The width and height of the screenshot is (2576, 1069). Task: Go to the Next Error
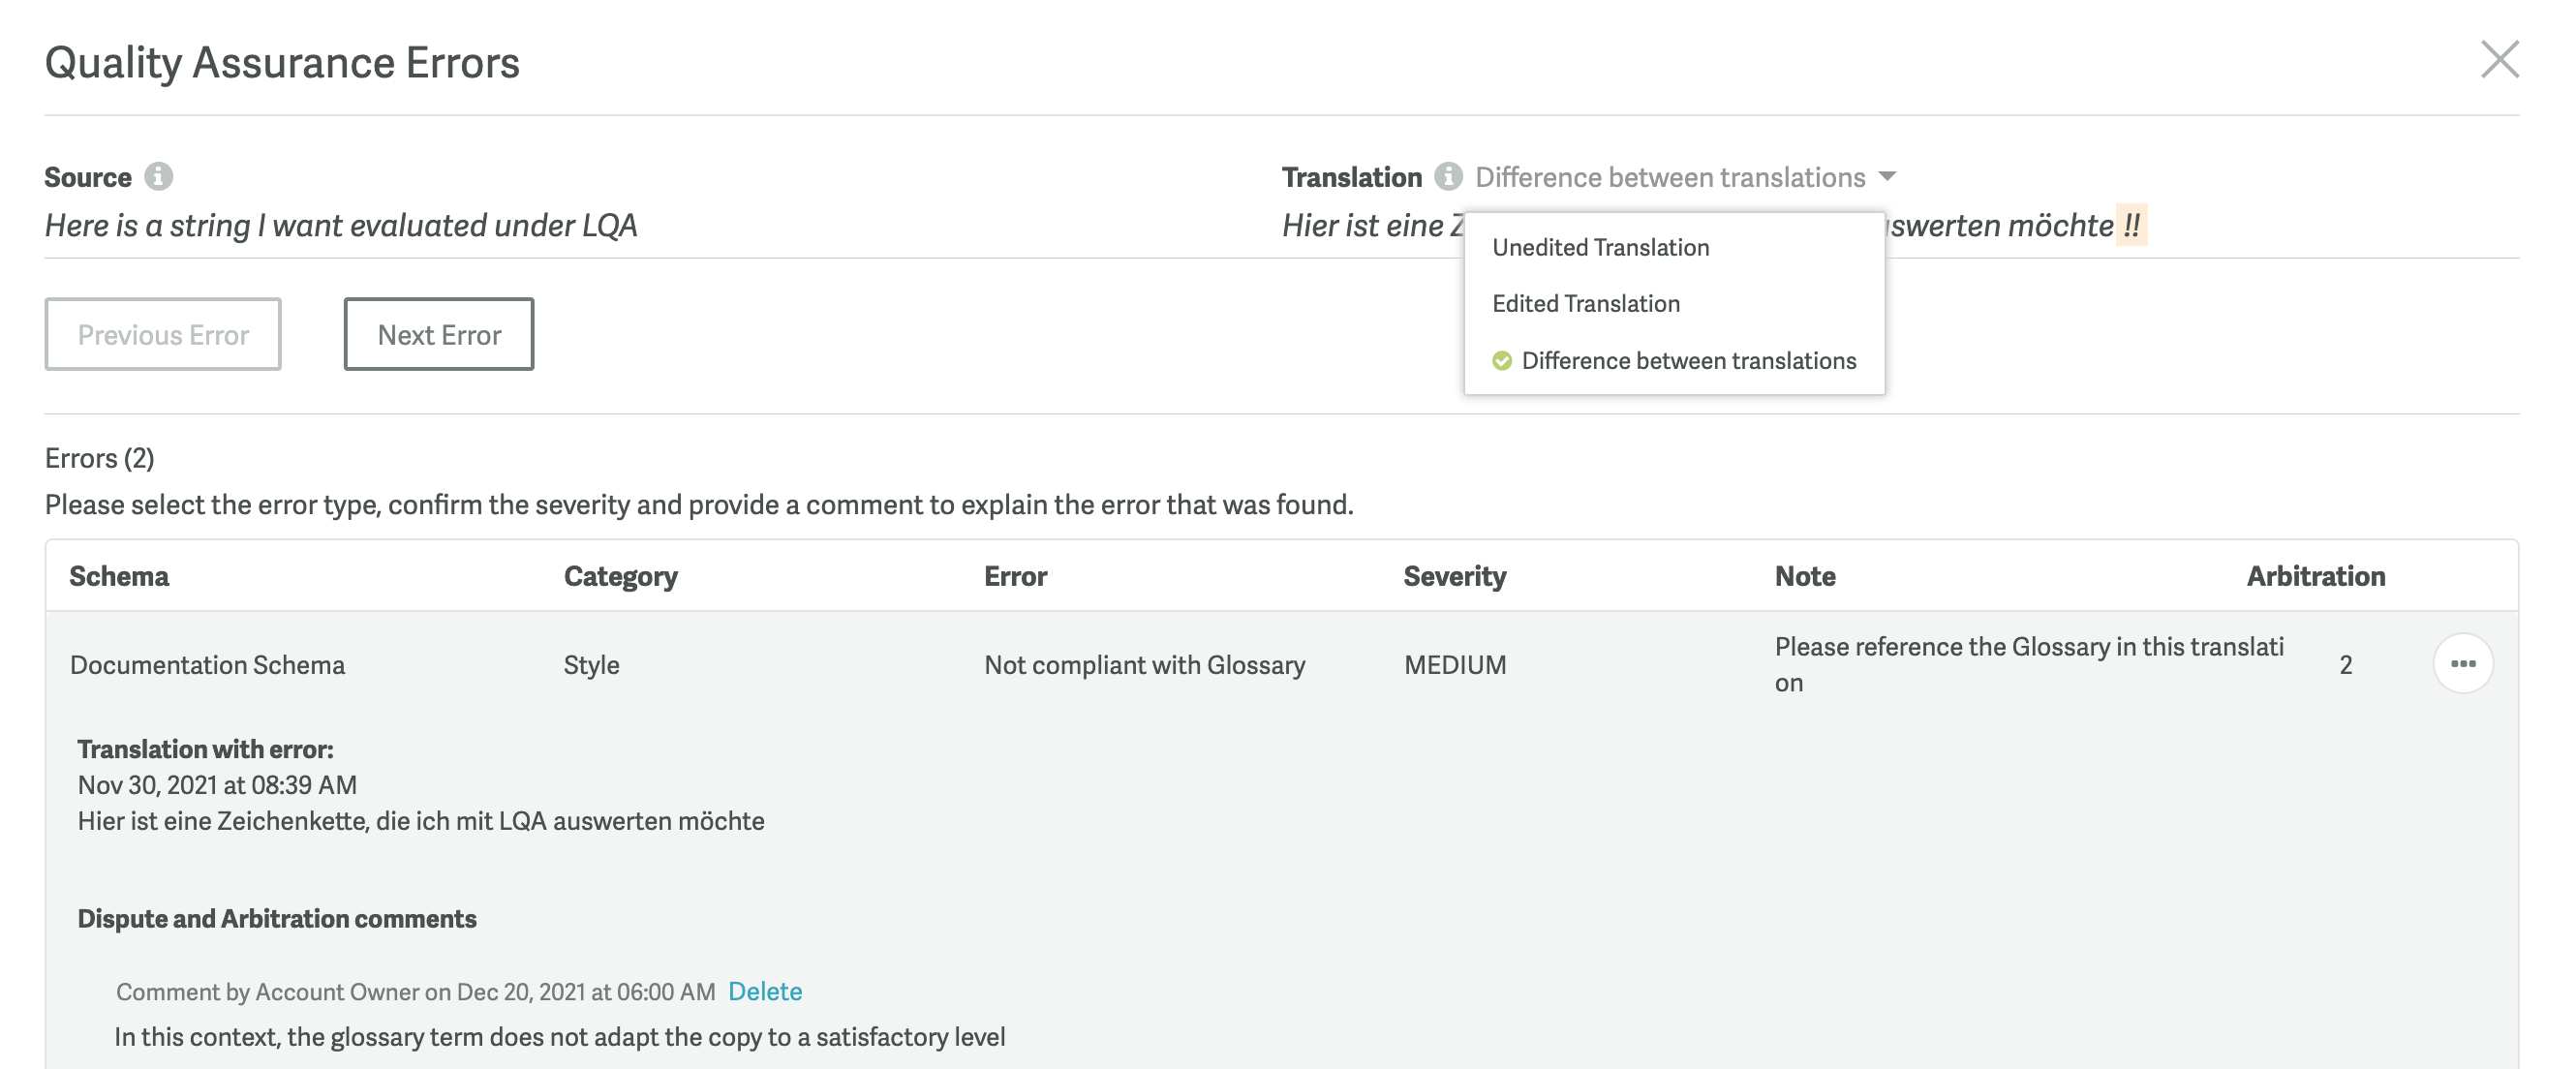439,334
